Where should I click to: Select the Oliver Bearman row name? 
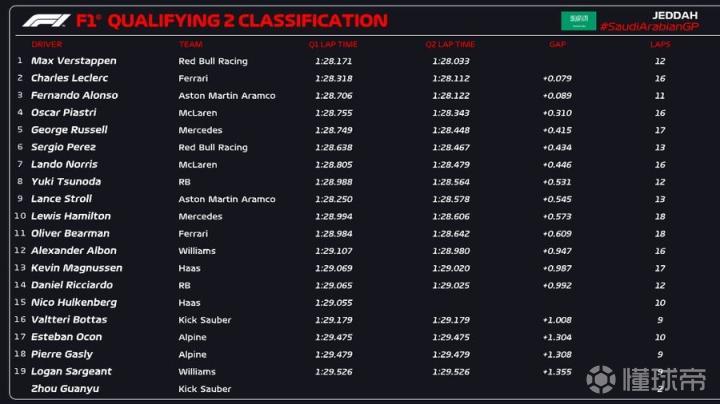pos(72,233)
